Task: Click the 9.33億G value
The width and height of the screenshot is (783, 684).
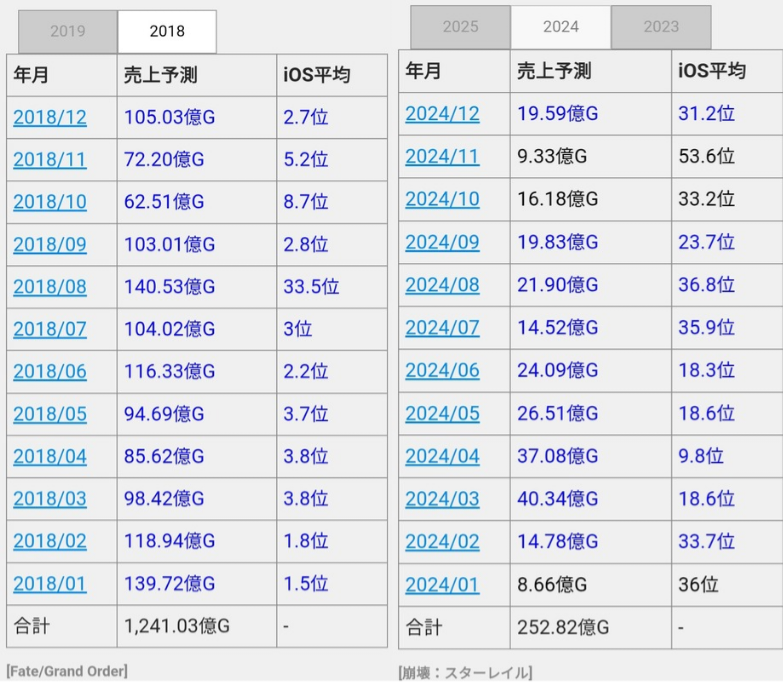Action: tap(552, 157)
